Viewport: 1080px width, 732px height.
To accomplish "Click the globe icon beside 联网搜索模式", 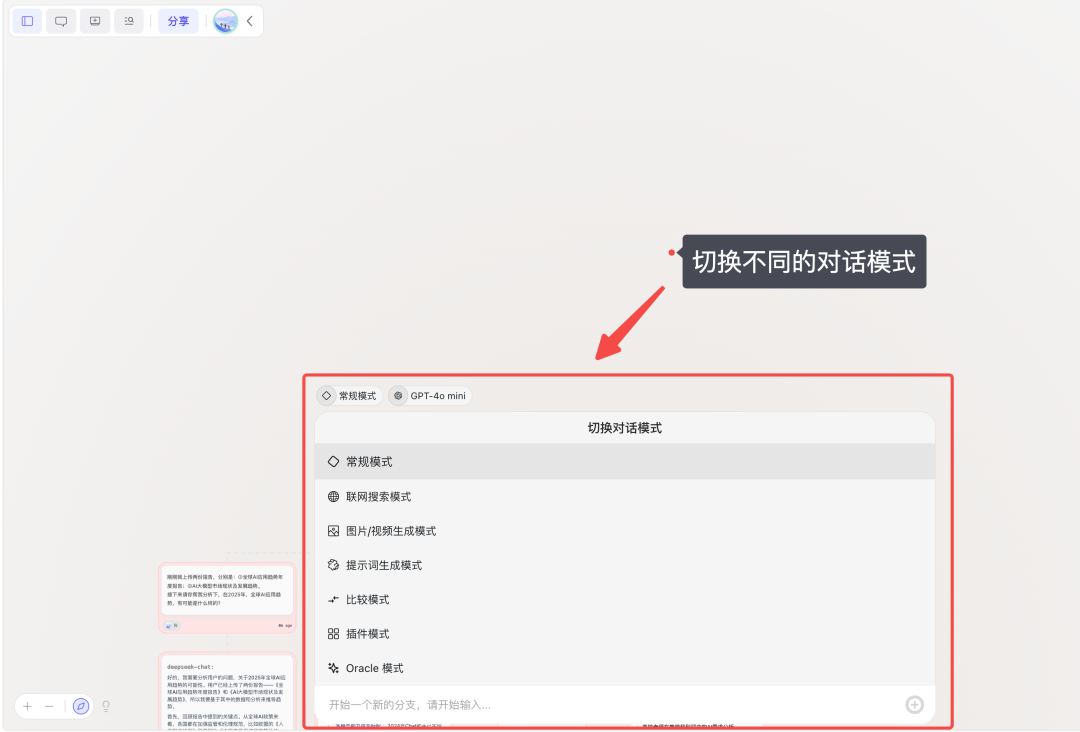I will [x=334, y=496].
